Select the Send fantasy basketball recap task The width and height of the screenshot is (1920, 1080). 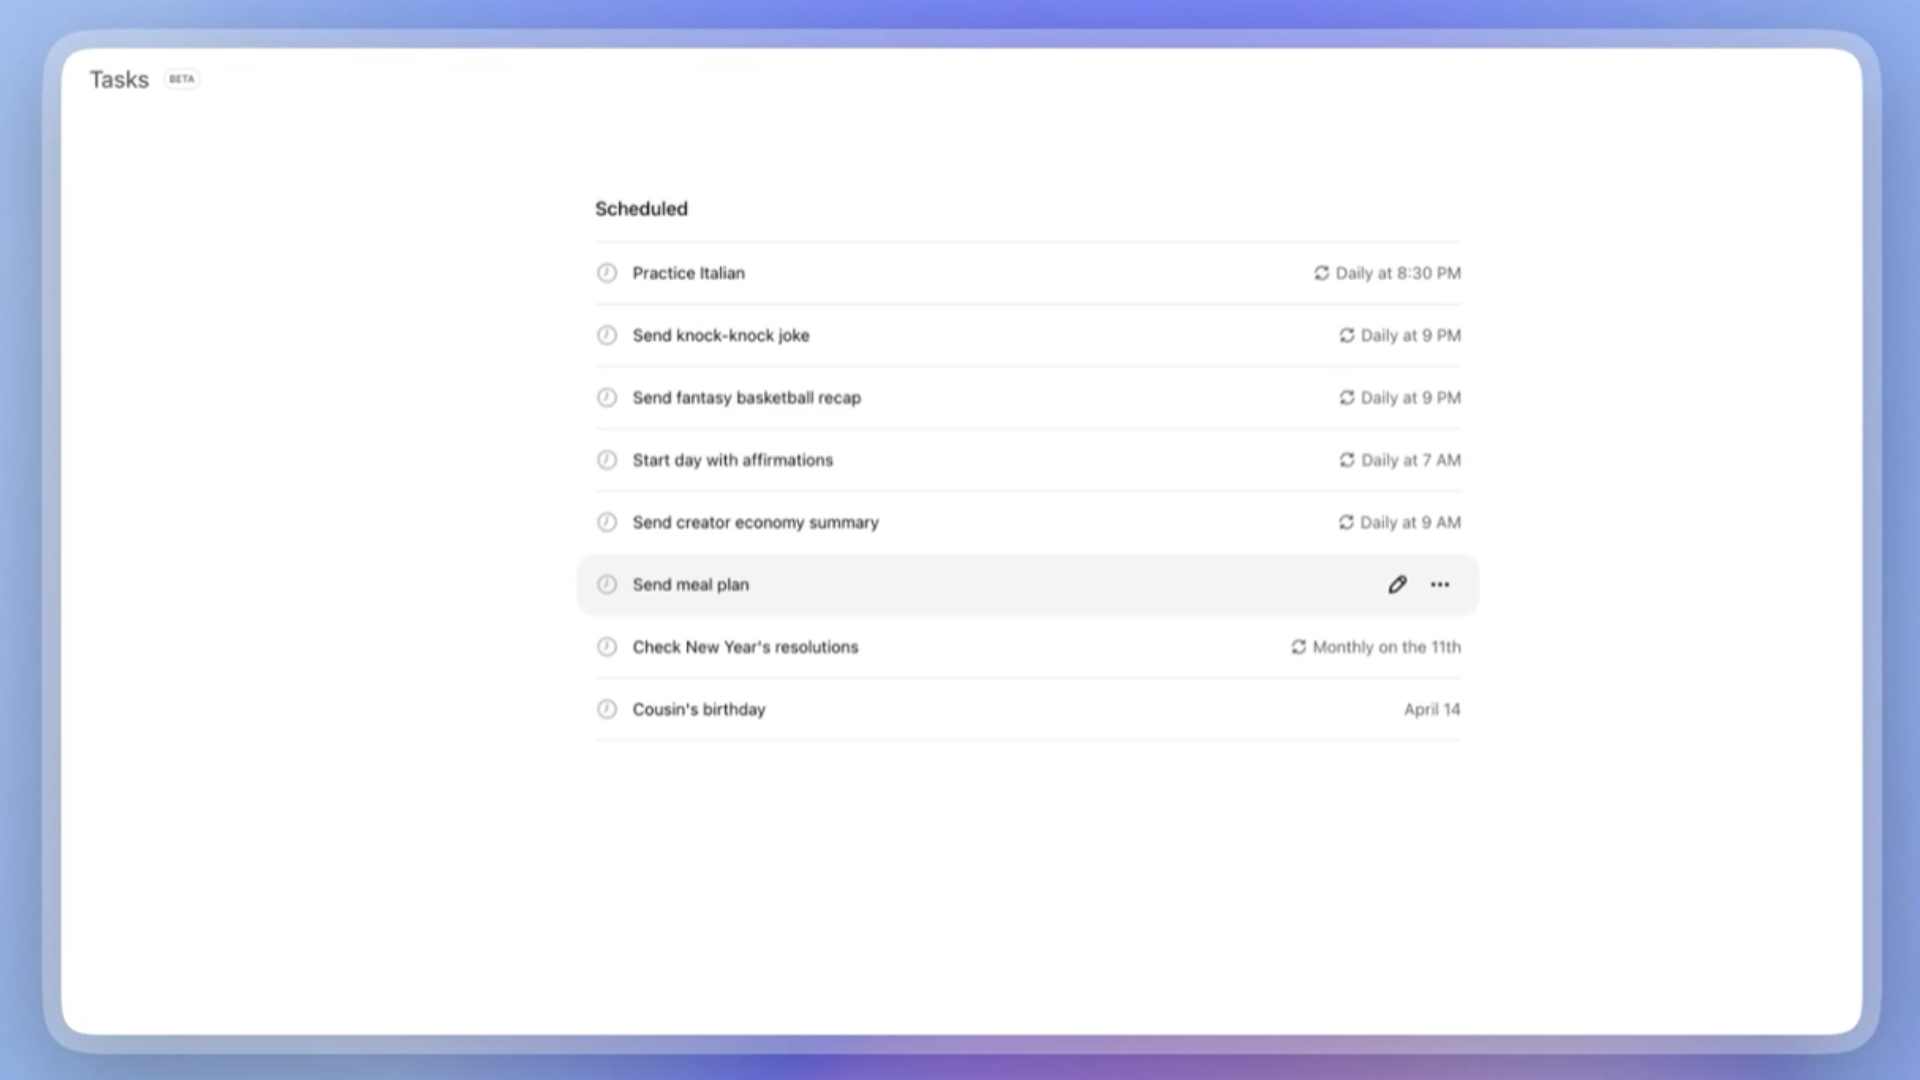(x=746, y=398)
